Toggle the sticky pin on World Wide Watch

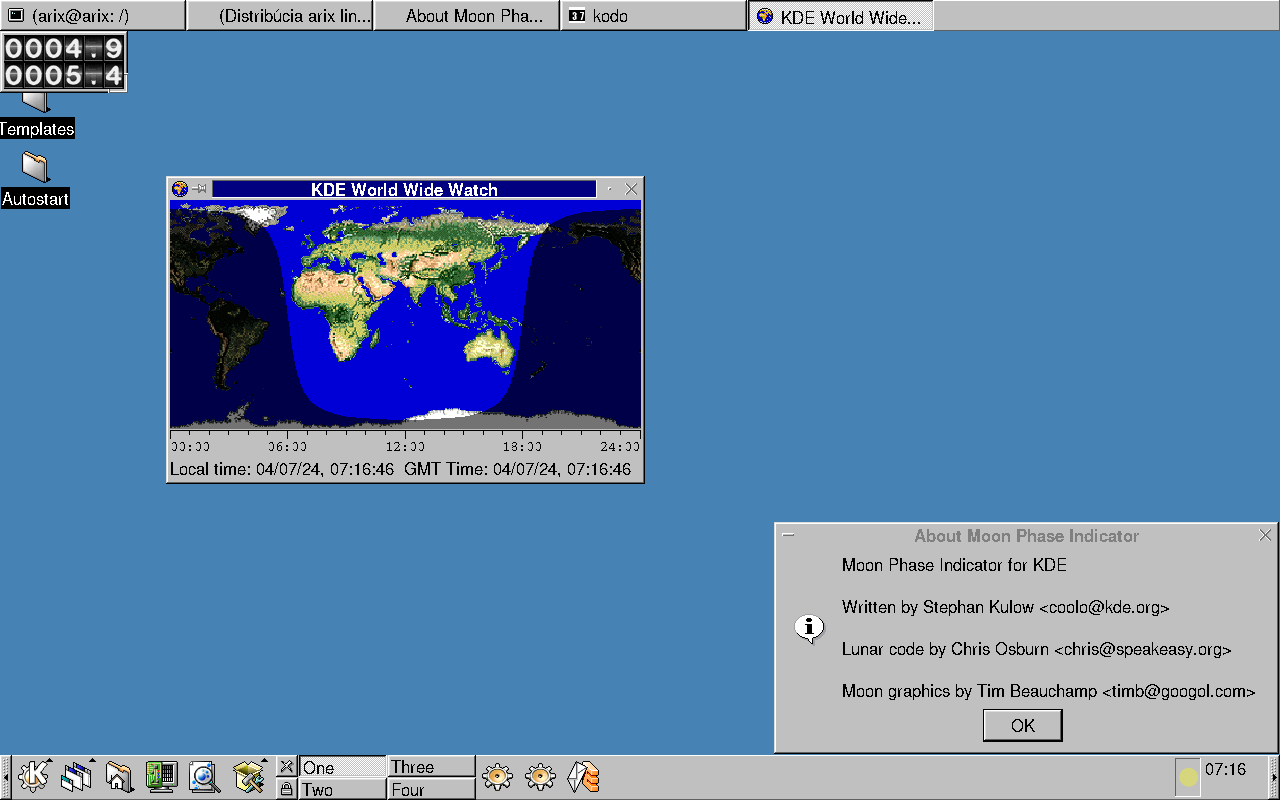[200, 189]
